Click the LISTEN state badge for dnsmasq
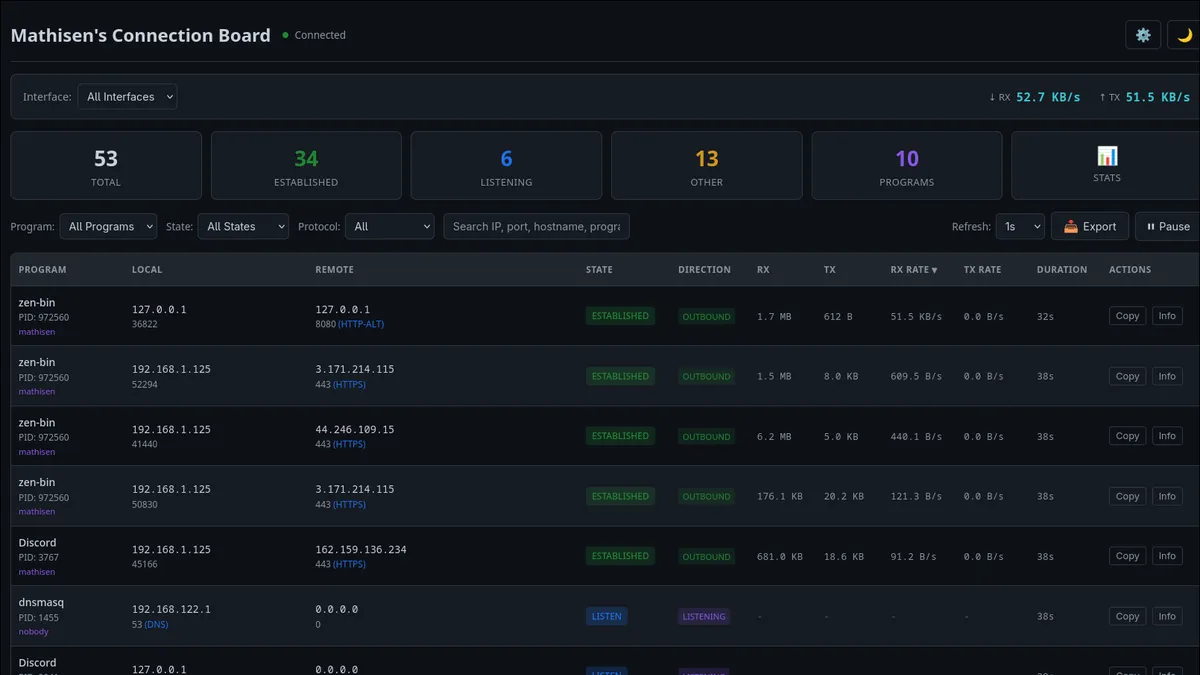The image size is (1200, 675). coord(606,616)
